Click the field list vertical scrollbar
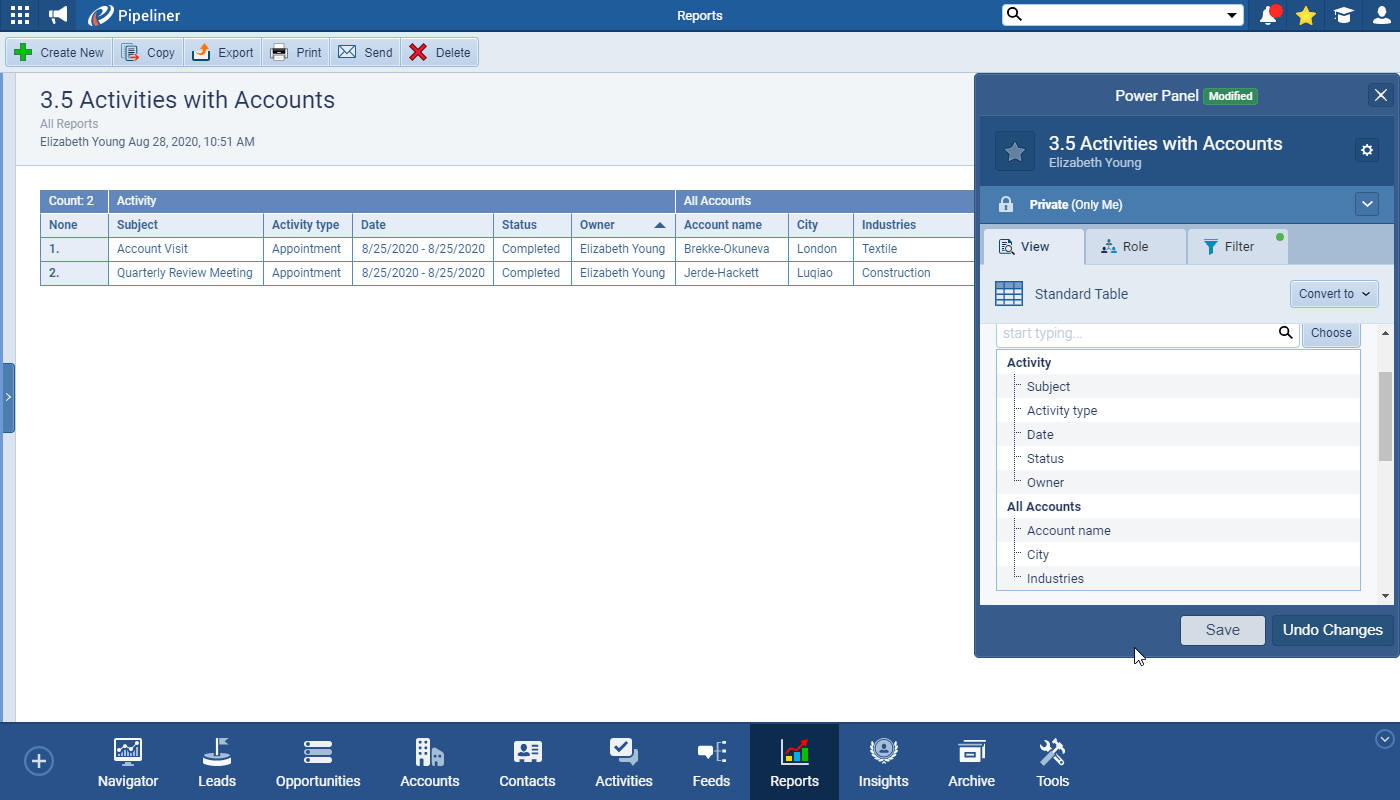This screenshot has height=800, width=1400. coord(1385,415)
